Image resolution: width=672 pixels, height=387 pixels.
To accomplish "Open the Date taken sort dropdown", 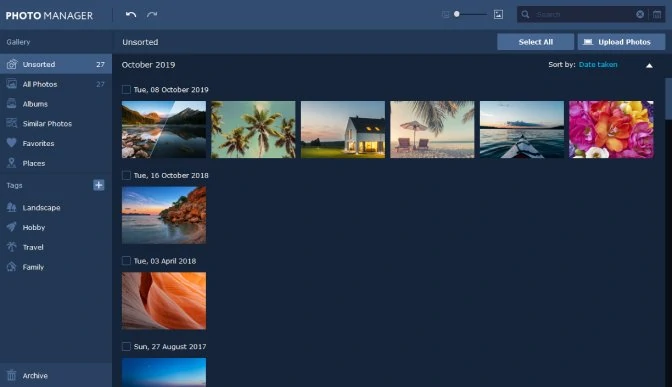I will coord(598,65).
